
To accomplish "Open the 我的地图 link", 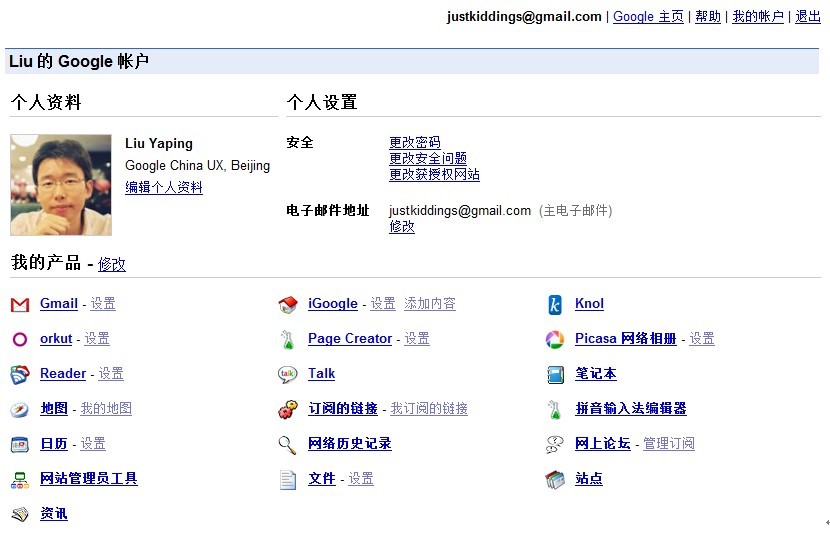I will pyautogui.click(x=106, y=408).
